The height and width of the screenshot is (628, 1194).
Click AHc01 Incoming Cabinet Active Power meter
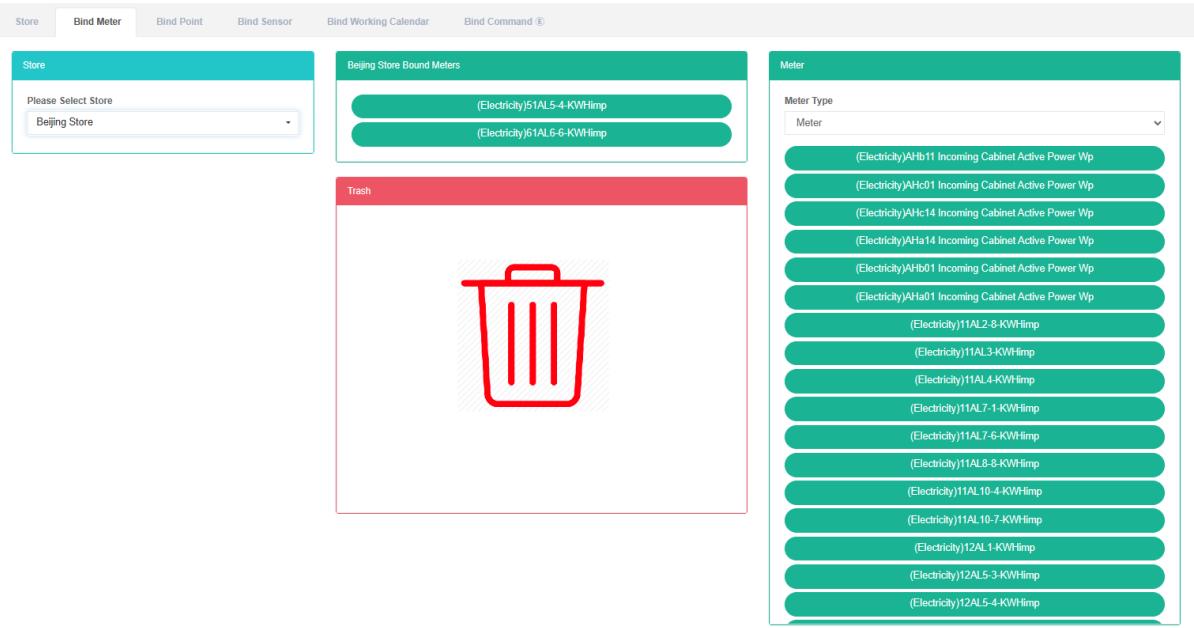point(974,186)
